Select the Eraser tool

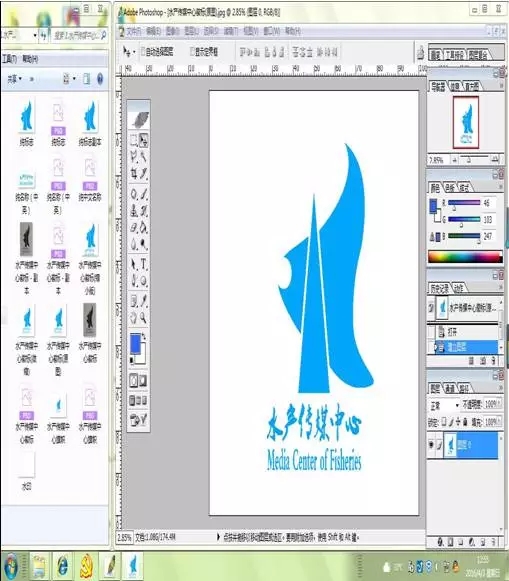click(x=134, y=228)
